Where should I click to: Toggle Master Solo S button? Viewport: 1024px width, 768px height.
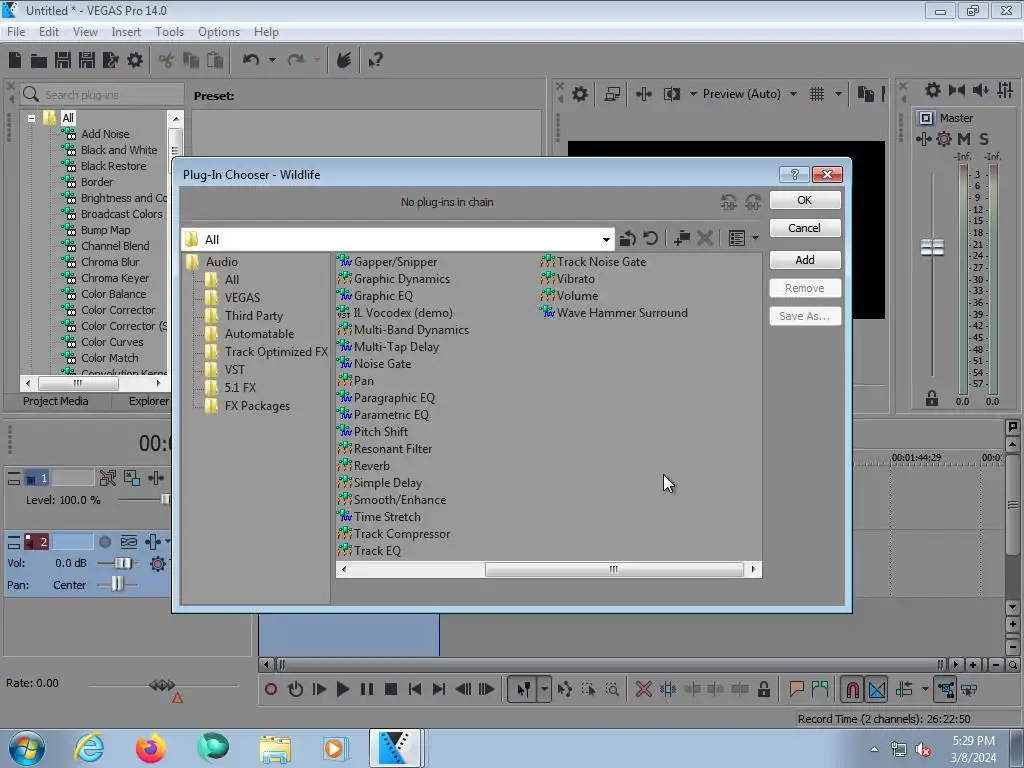click(984, 139)
